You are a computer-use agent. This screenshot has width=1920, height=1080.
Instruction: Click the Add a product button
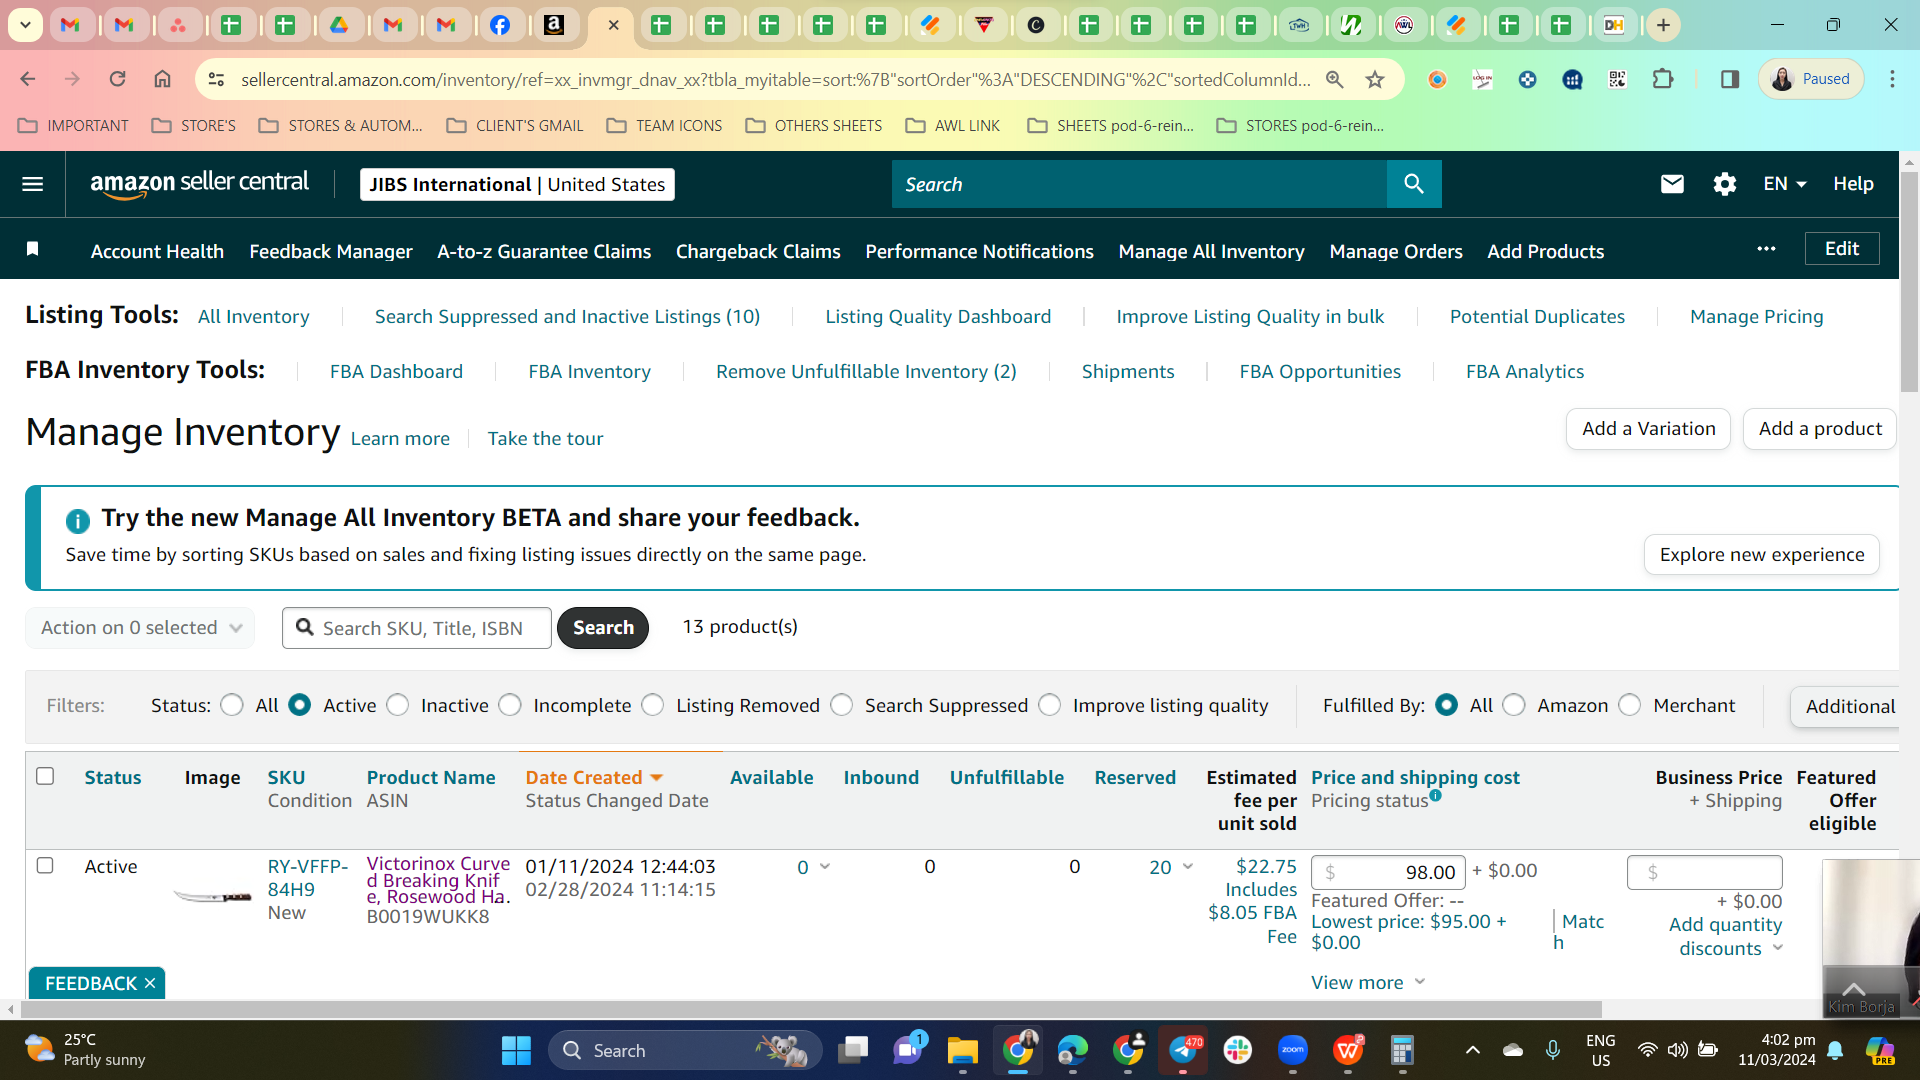1820,429
